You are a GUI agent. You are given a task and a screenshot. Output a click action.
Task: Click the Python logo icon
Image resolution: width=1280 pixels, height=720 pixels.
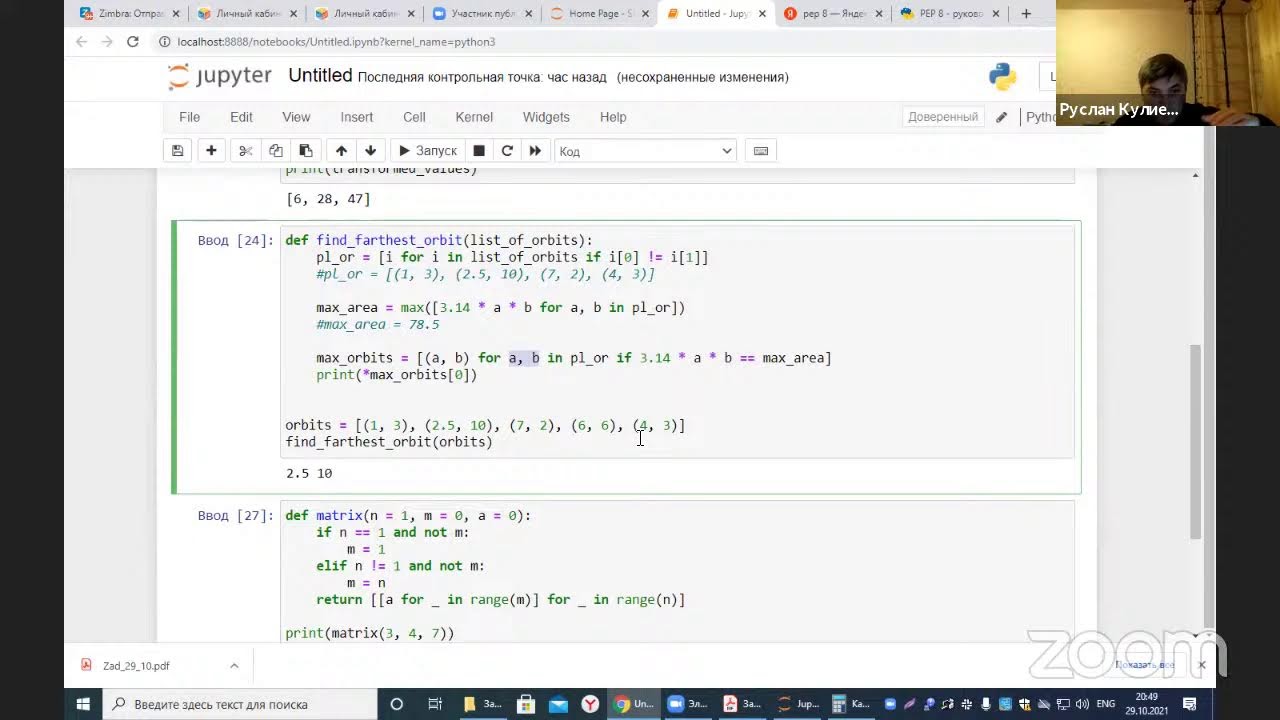point(1002,77)
